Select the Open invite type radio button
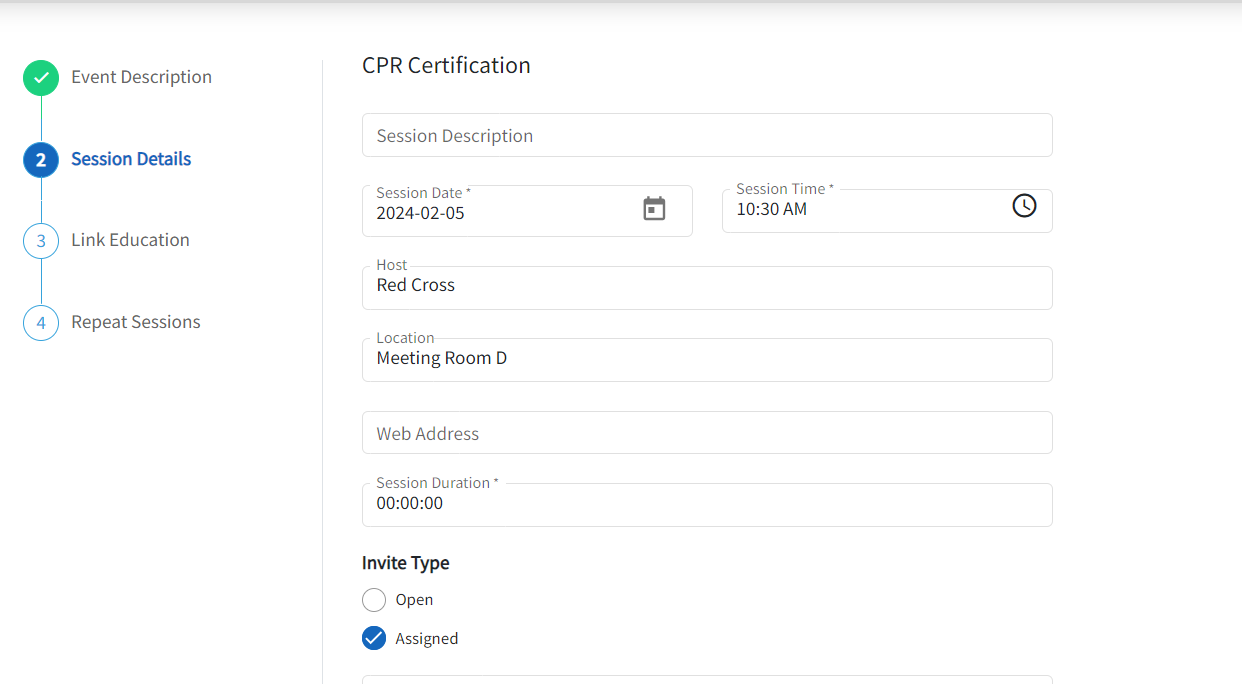The width and height of the screenshot is (1242, 684). pos(374,600)
